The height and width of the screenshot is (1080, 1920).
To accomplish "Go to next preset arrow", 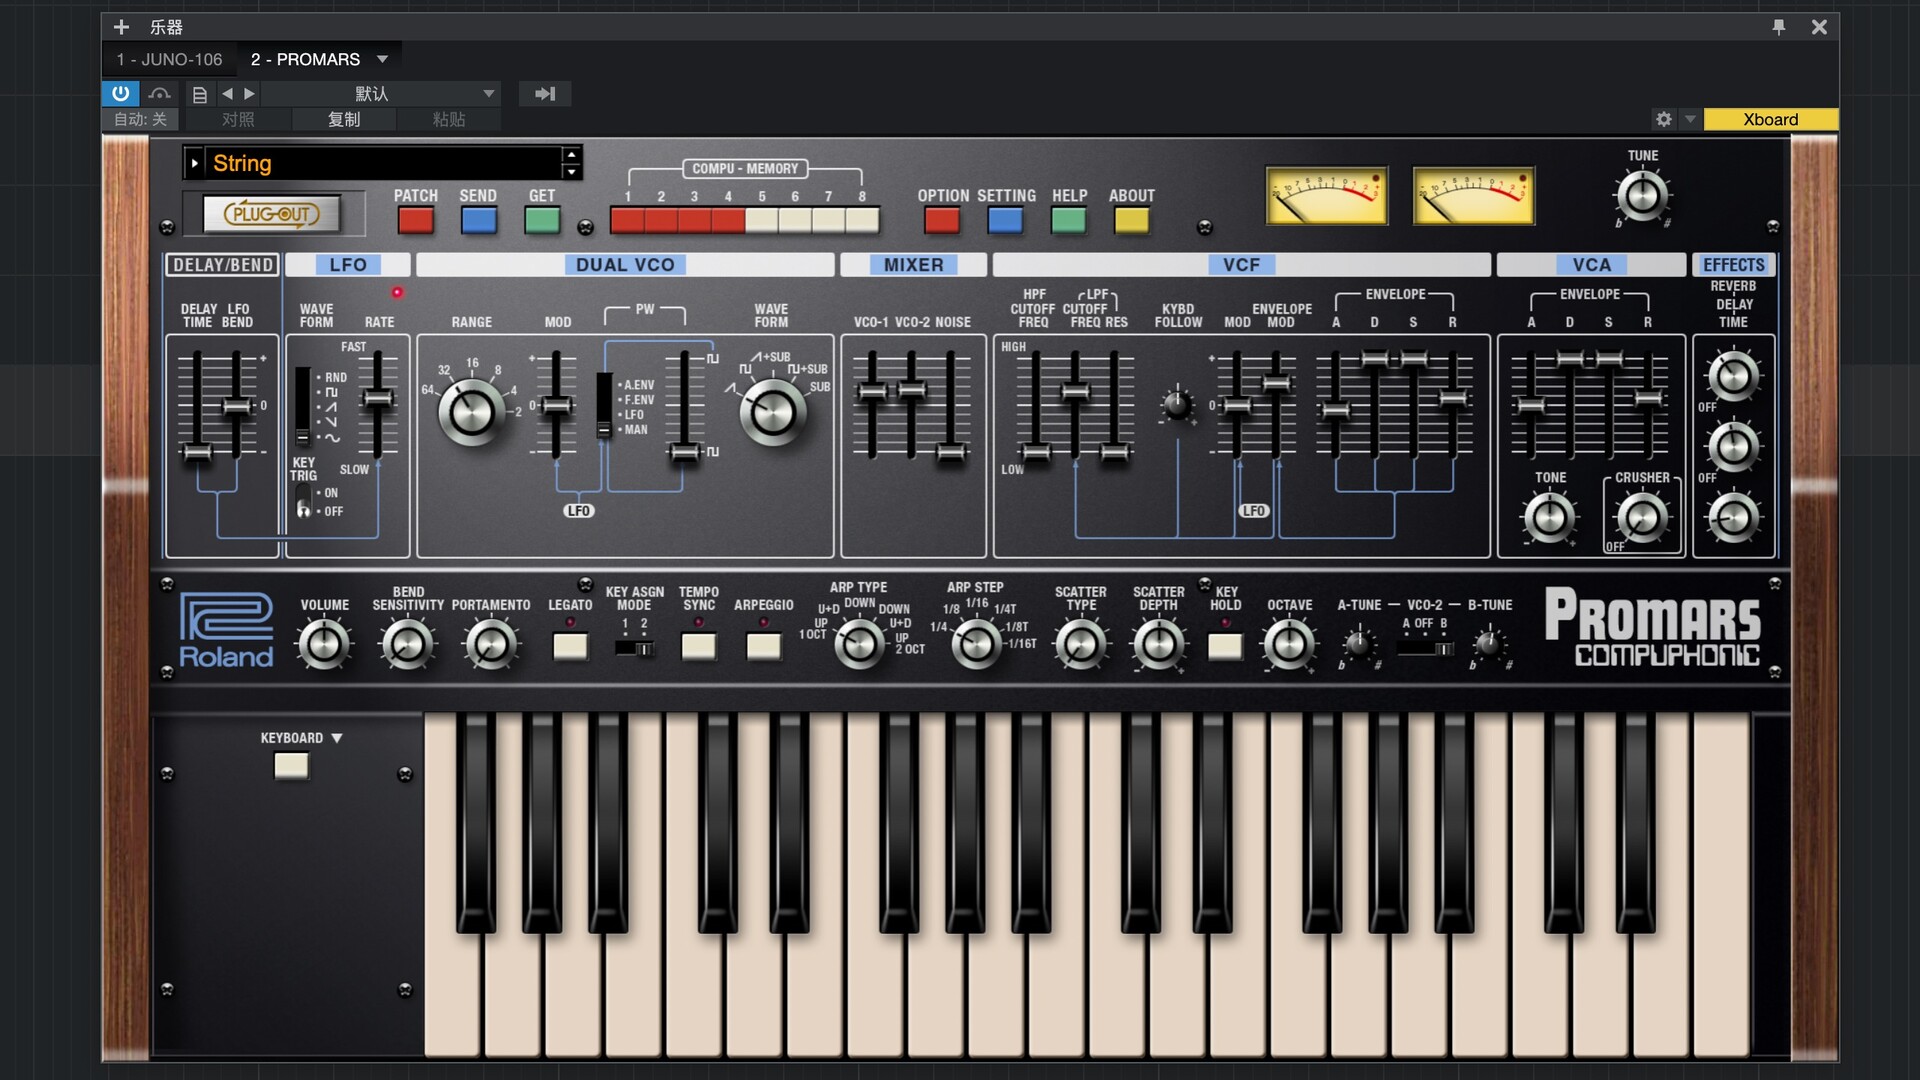I will pyautogui.click(x=250, y=94).
